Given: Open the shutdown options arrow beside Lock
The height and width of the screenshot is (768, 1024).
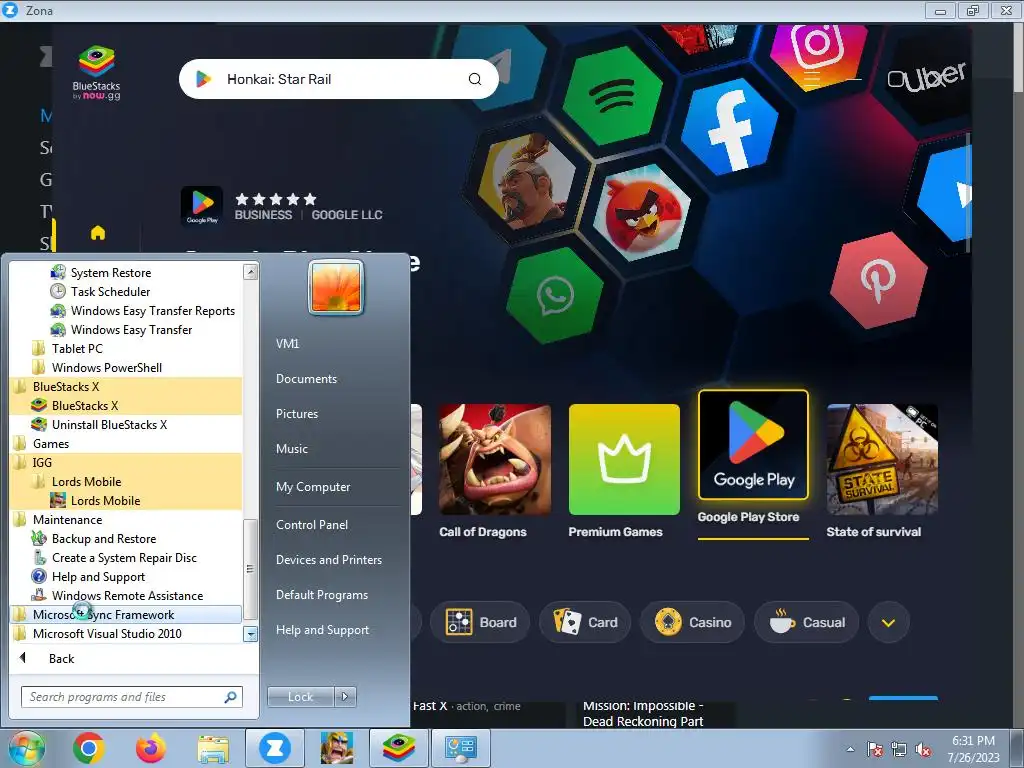Looking at the screenshot, I should (x=345, y=696).
